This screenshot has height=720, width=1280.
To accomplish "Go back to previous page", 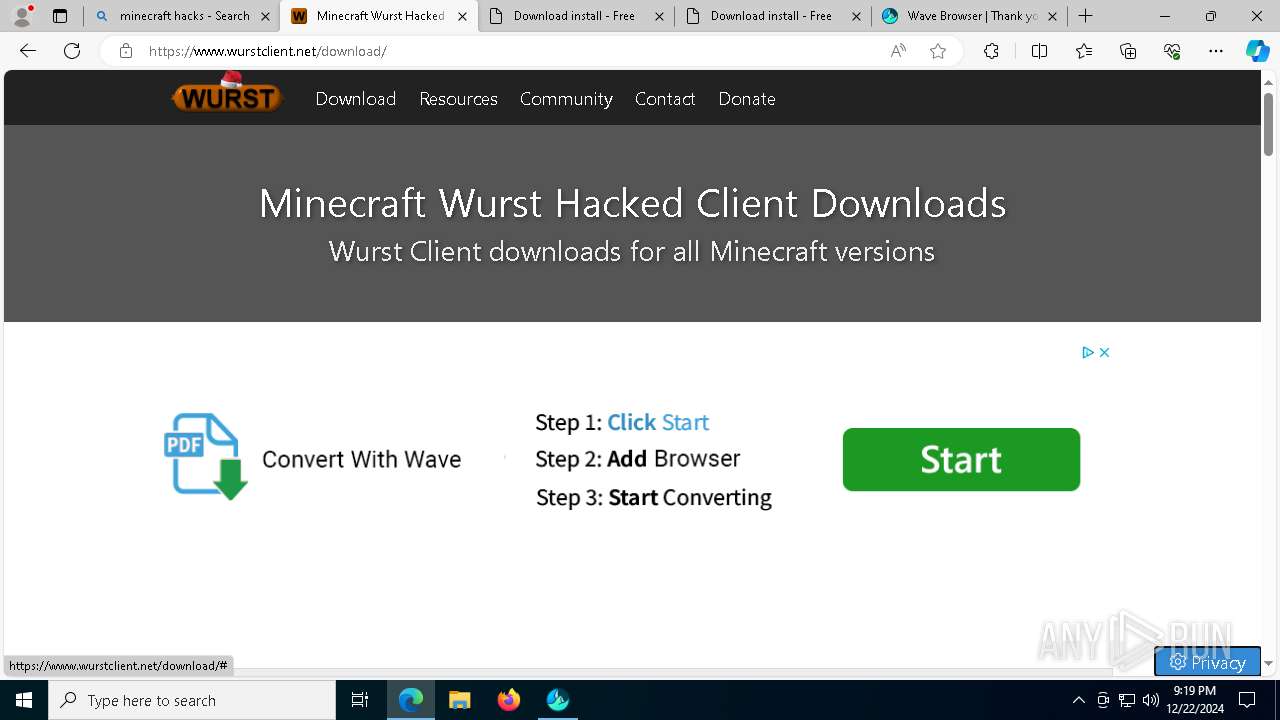I will [x=28, y=51].
